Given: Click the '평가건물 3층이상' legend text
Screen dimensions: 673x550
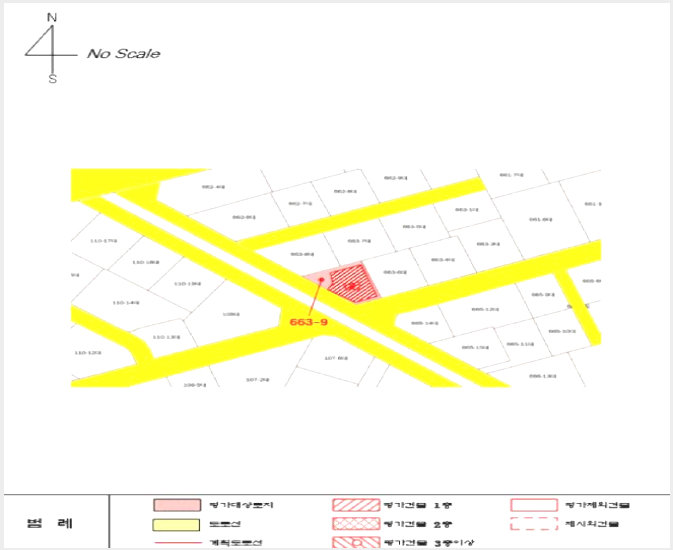Looking at the screenshot, I should pyautogui.click(x=429, y=543).
